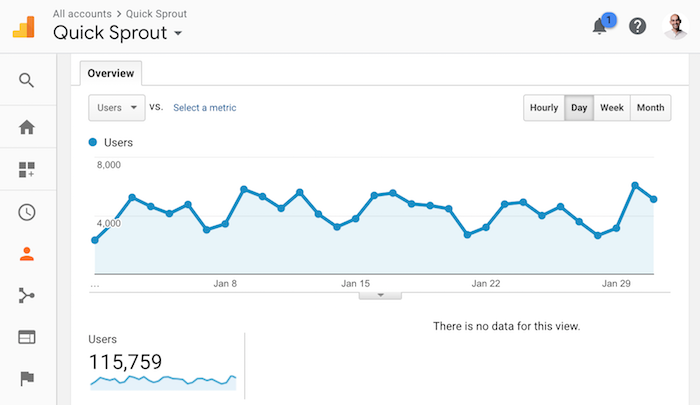The width and height of the screenshot is (700, 405).
Task: Click the 4,000 y-axis label
Action: 109,223
